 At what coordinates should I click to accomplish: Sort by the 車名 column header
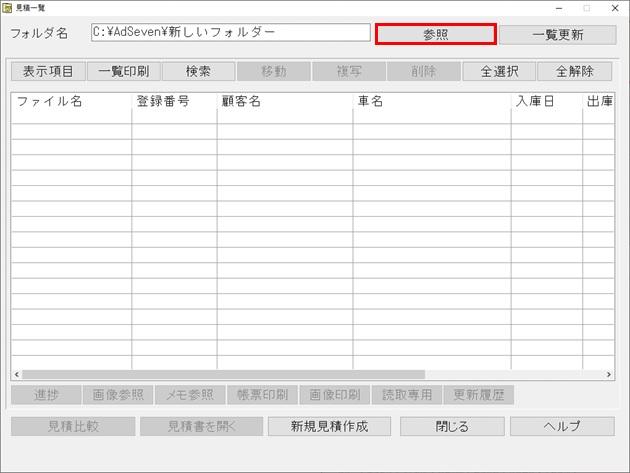coord(432,101)
